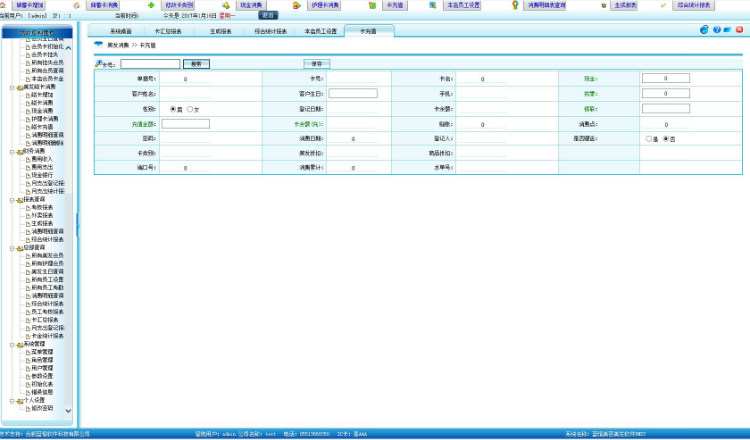Switch to the 生成报表 tab

coord(221,31)
